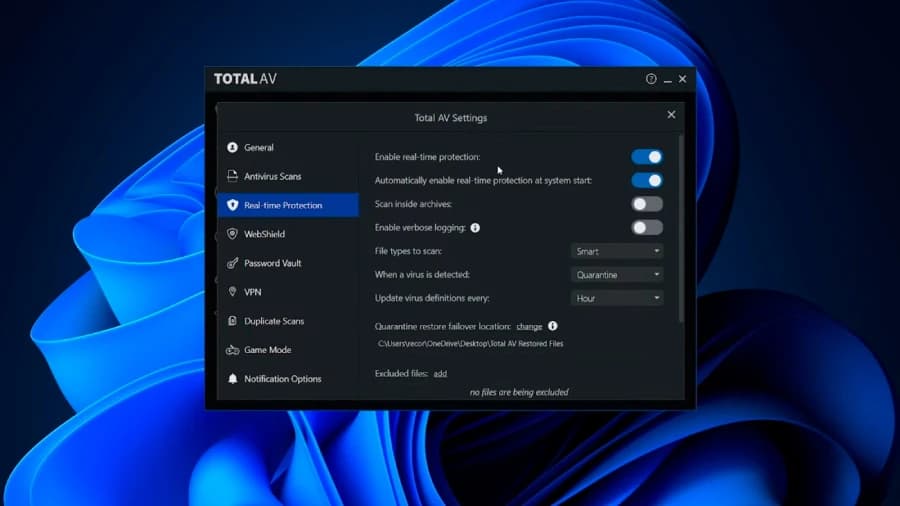Screen dimensions: 900x506
Task: Open the General settings section
Action: [x=288, y=147]
